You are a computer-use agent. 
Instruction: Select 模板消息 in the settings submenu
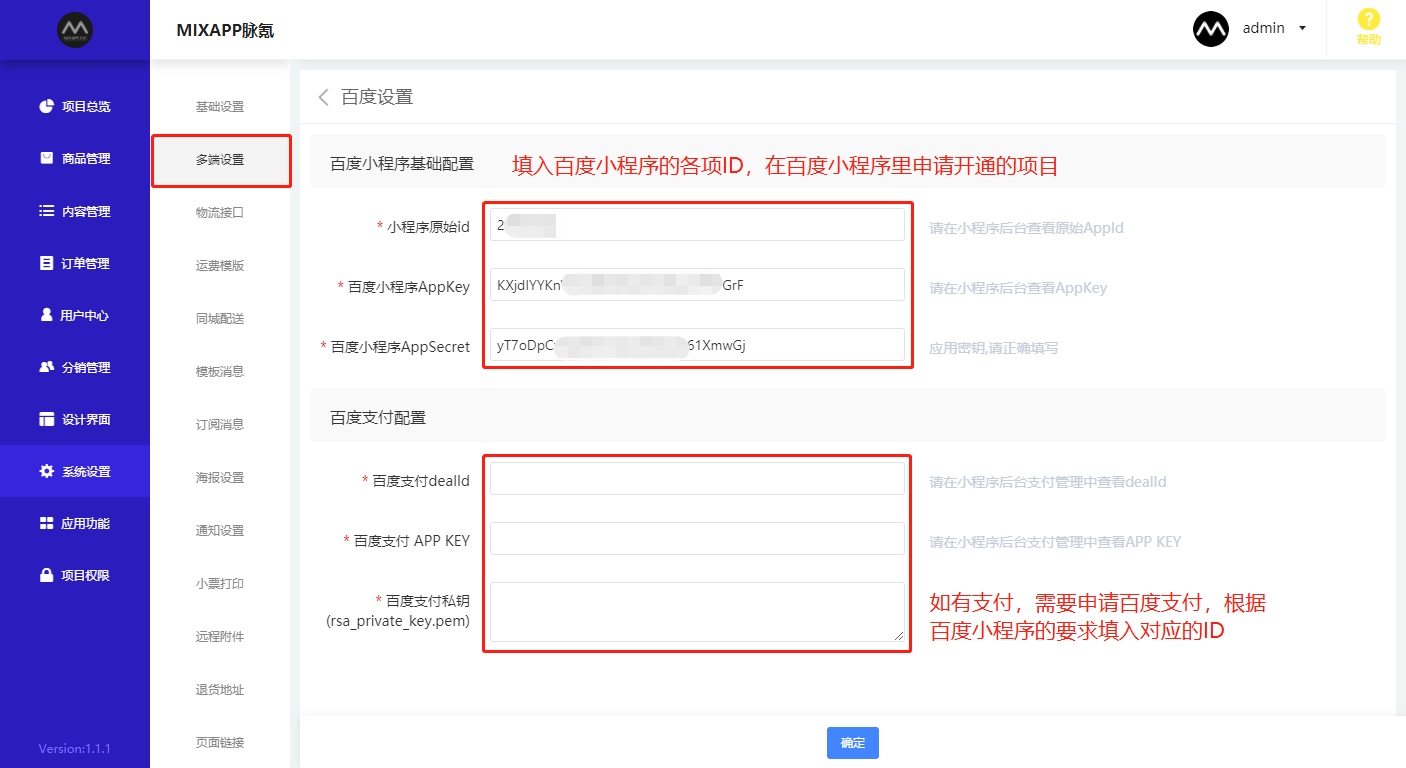pyautogui.click(x=220, y=372)
